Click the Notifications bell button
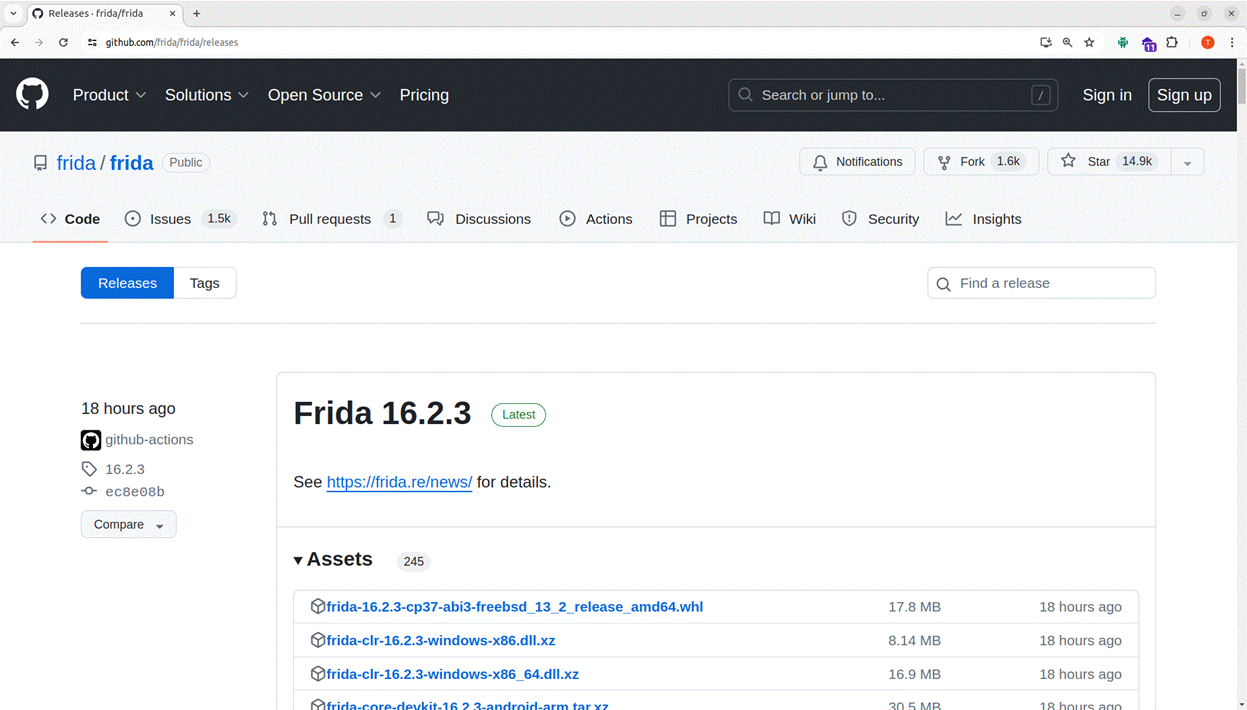The width and height of the screenshot is (1247, 710). click(857, 162)
